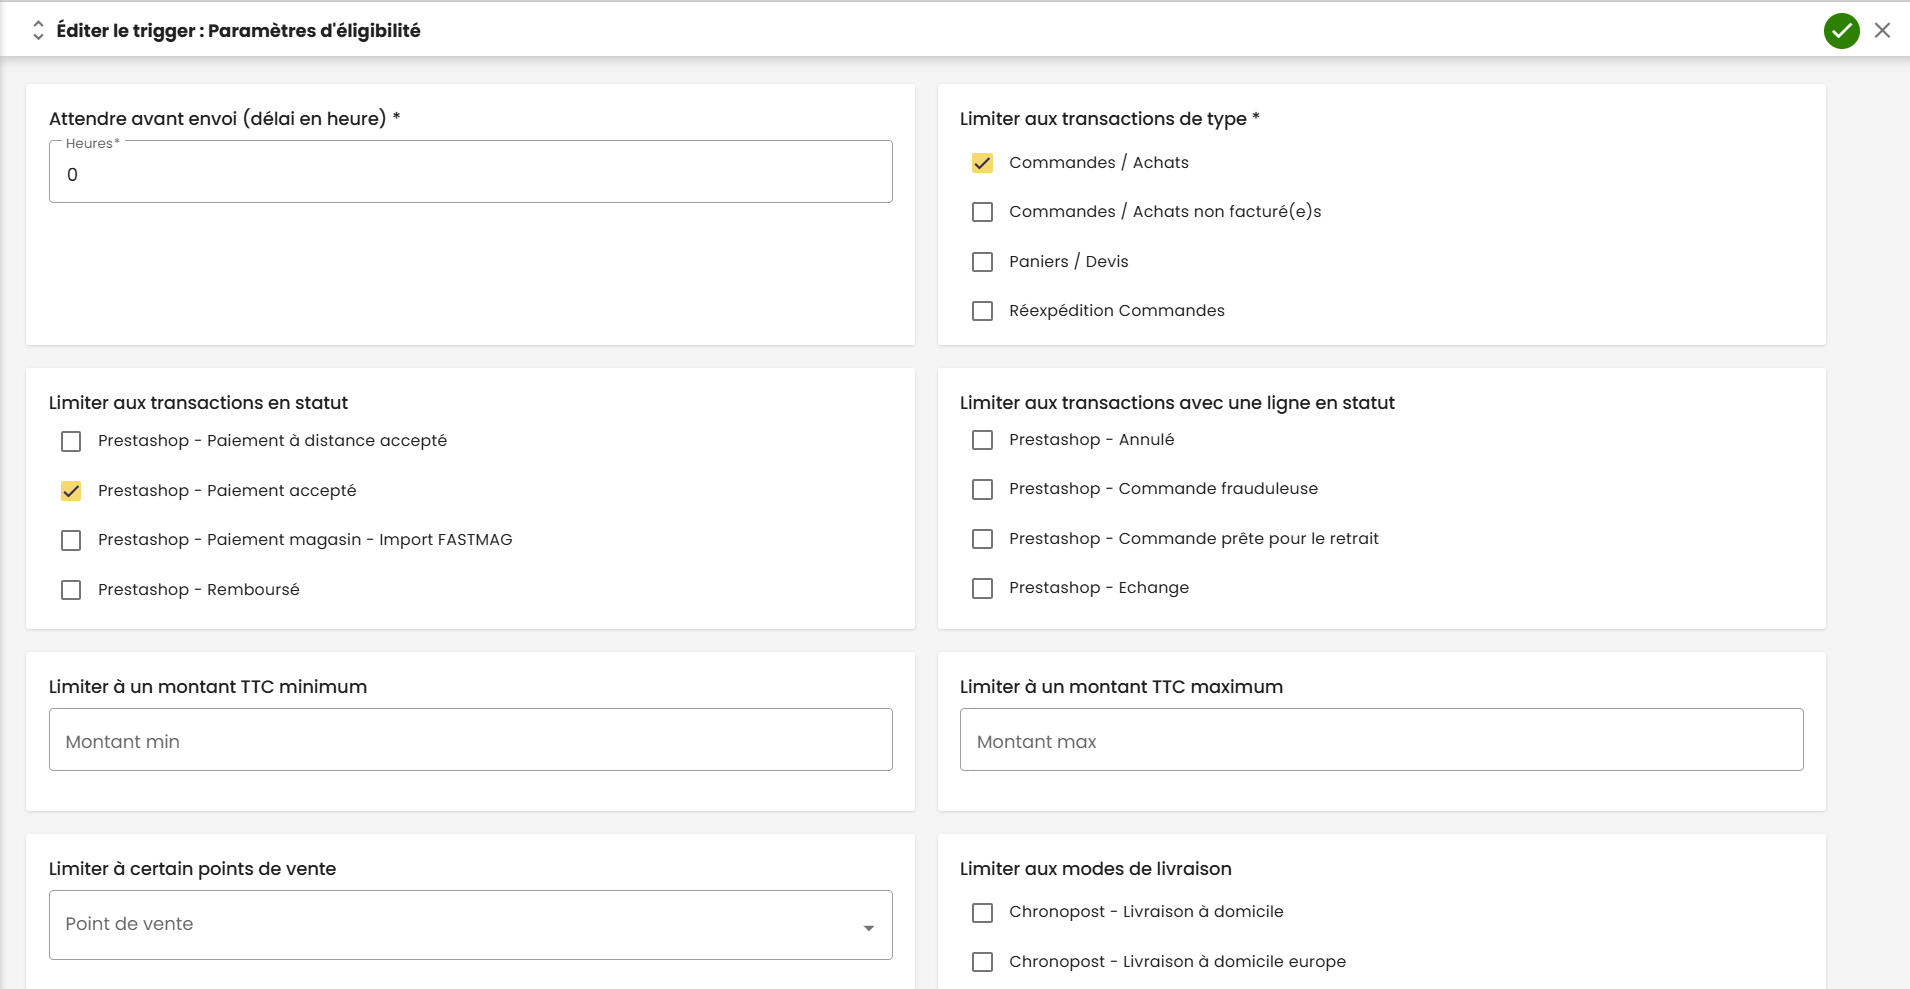Tick Réexpédition Commandes checkbox

pyautogui.click(x=982, y=311)
